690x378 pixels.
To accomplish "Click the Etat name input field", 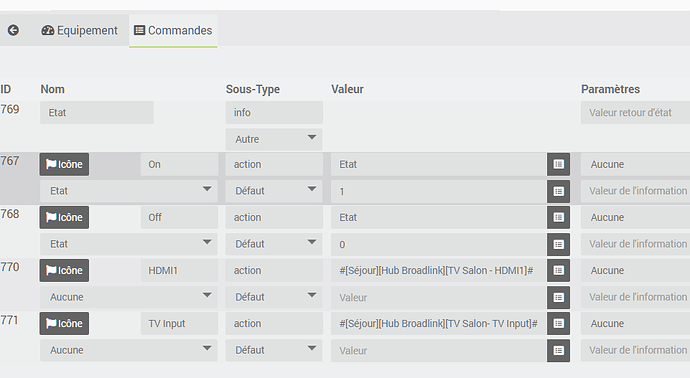I will [97, 113].
